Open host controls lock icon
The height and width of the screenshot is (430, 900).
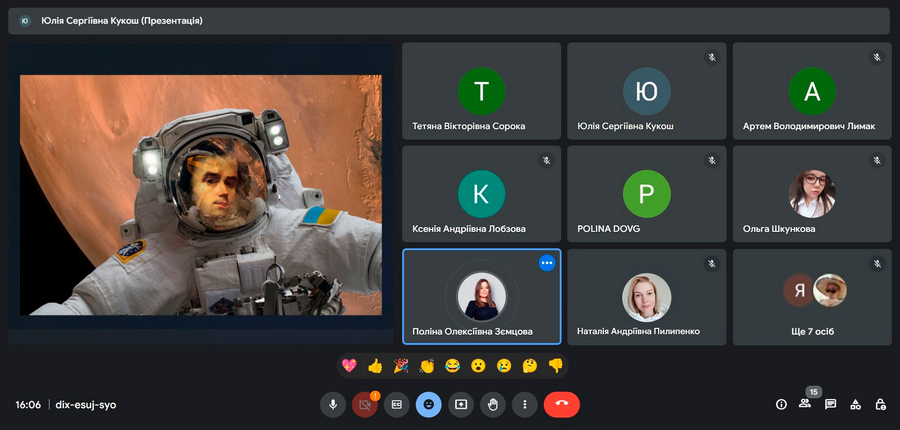click(880, 404)
